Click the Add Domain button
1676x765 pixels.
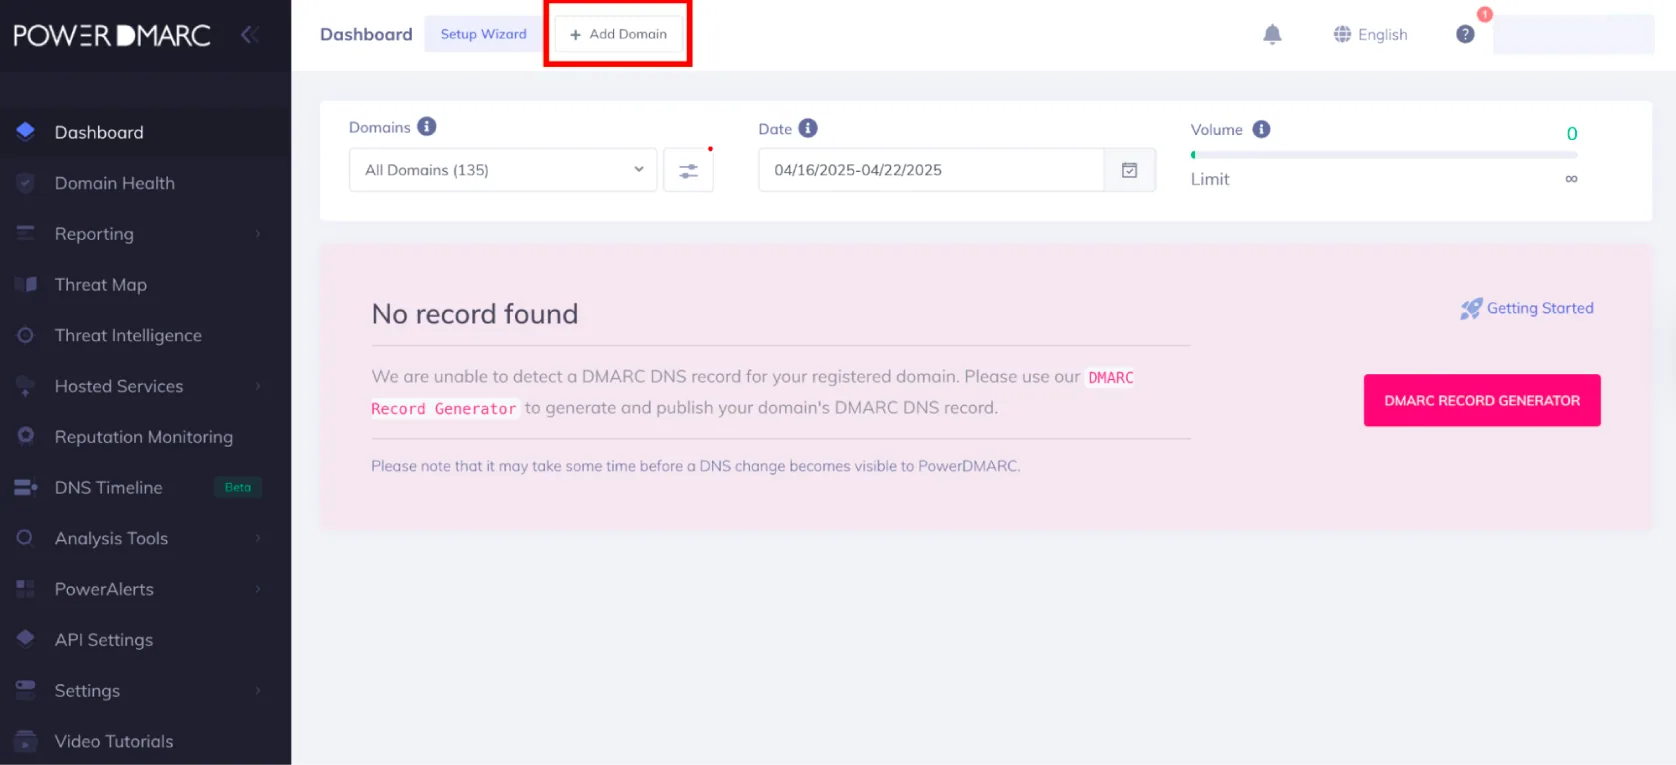click(618, 34)
